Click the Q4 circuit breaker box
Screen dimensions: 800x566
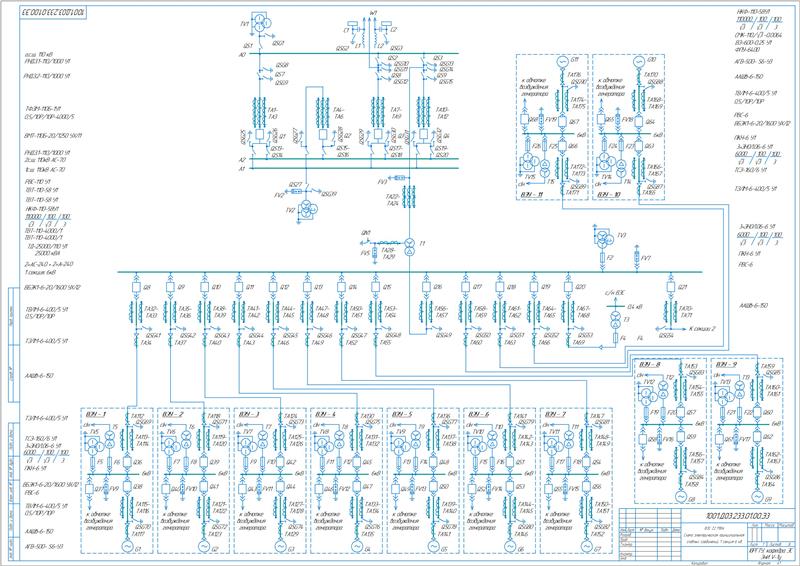click(423, 135)
